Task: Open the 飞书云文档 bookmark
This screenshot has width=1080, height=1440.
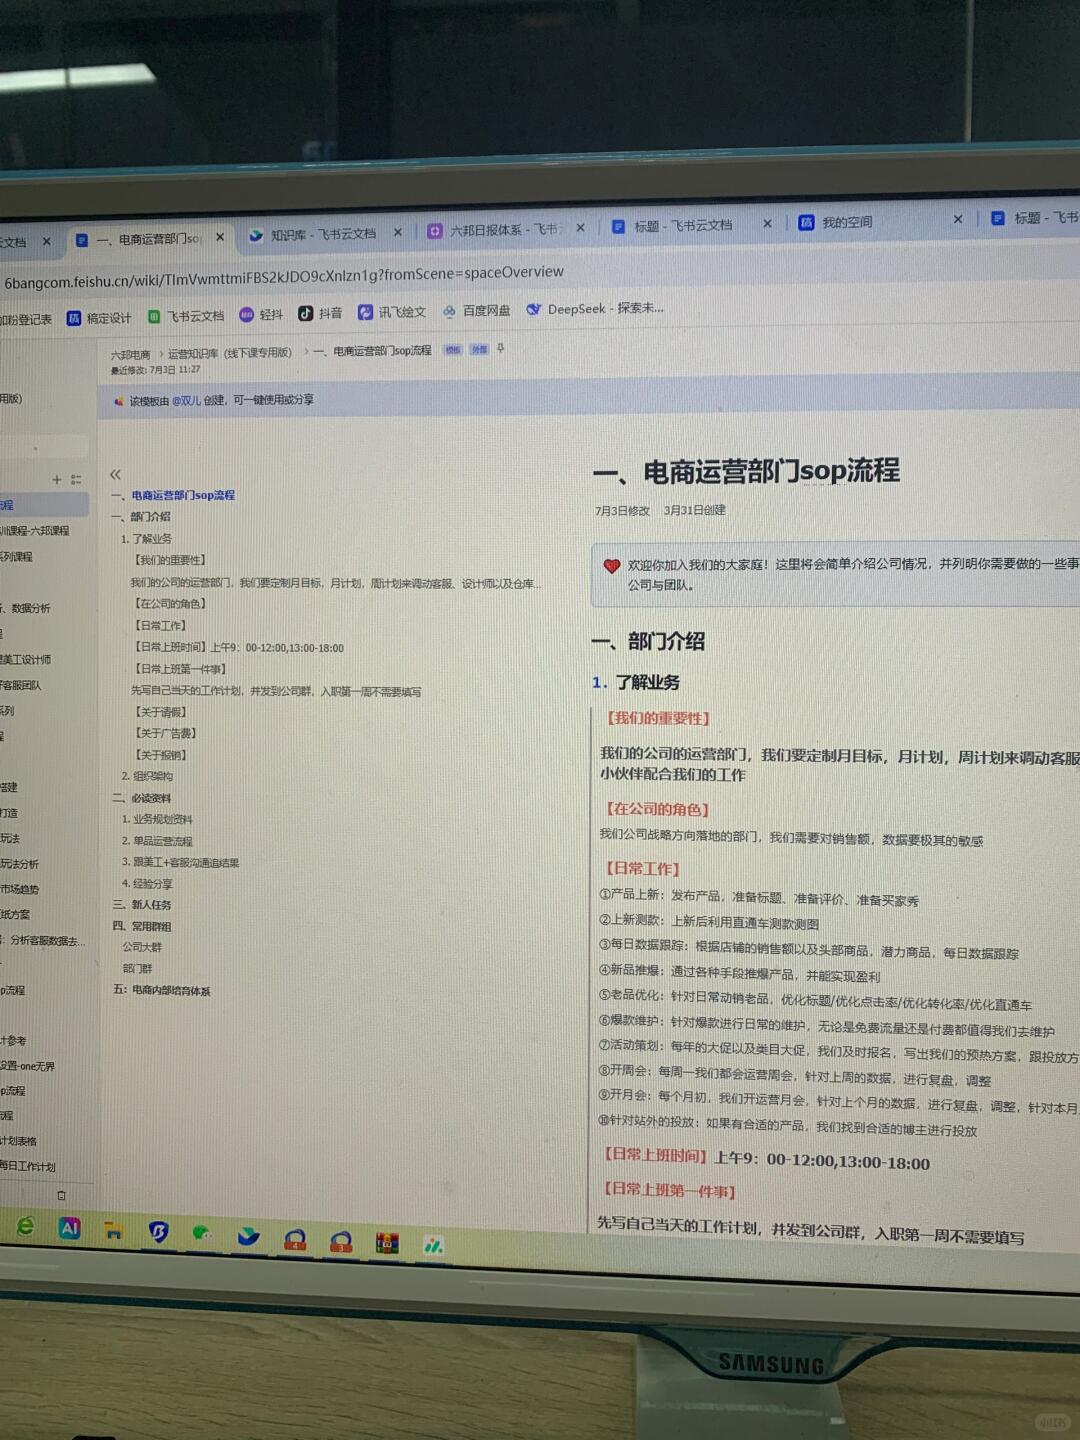Action: [x=186, y=316]
